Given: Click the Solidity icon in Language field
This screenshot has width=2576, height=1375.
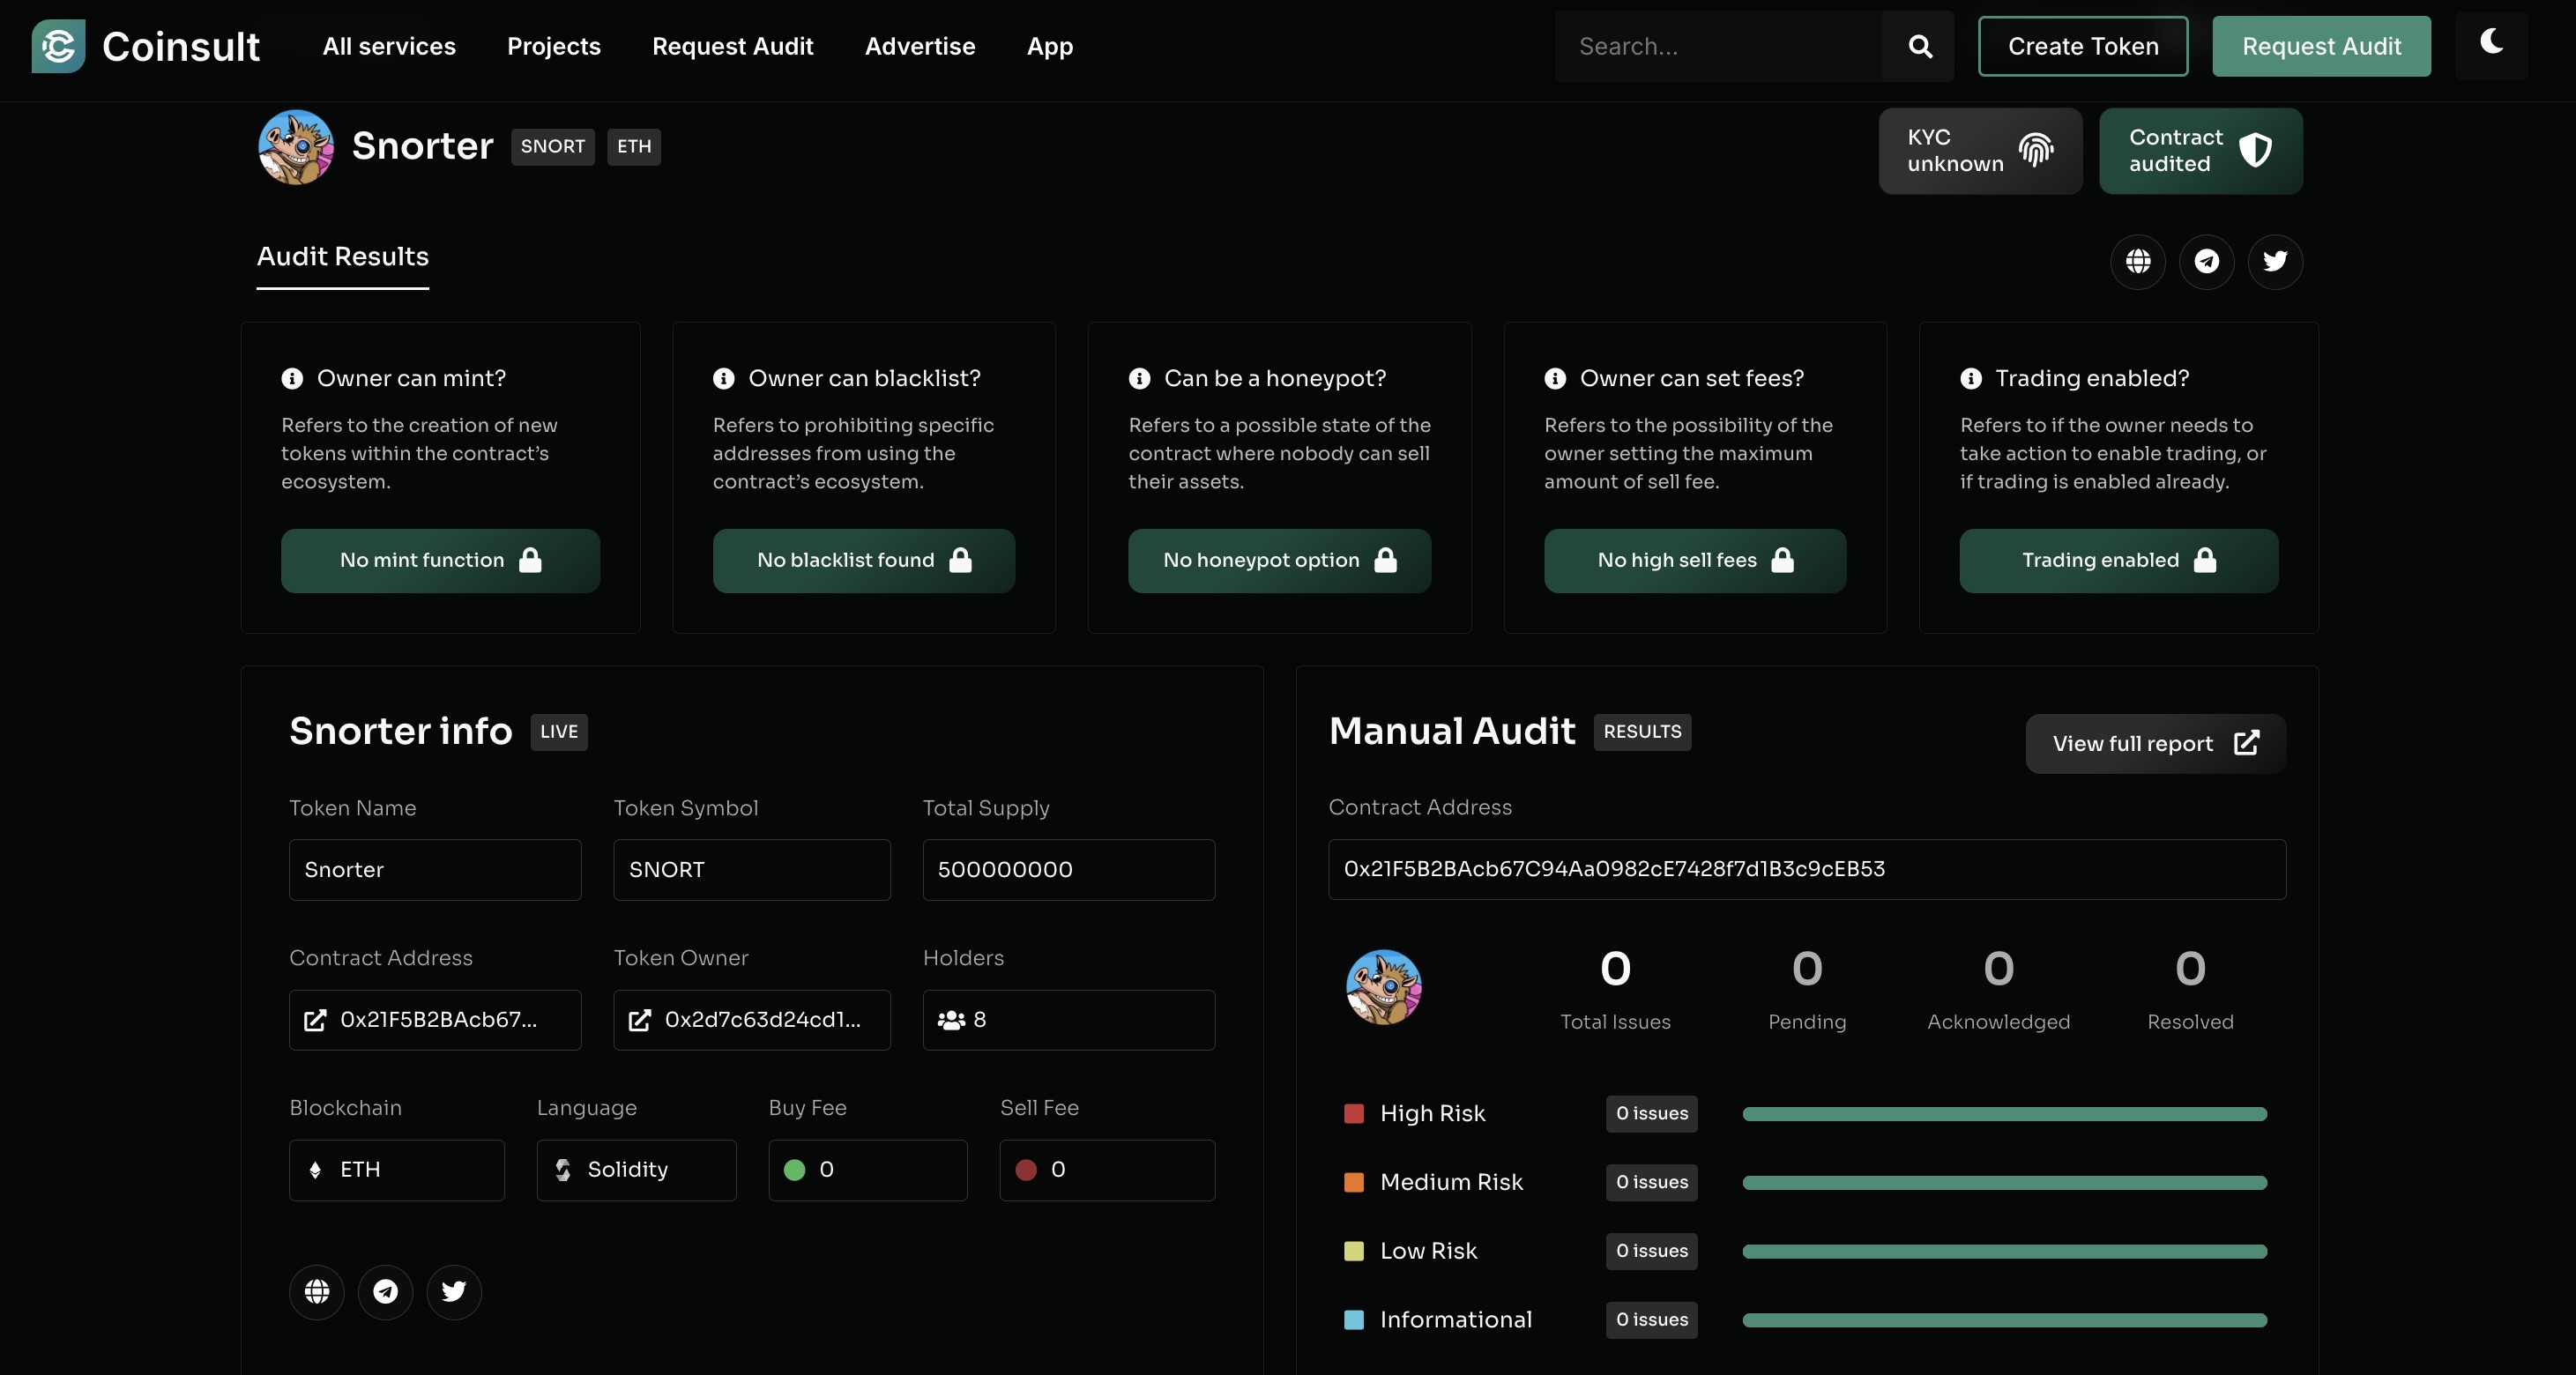Looking at the screenshot, I should (563, 1170).
